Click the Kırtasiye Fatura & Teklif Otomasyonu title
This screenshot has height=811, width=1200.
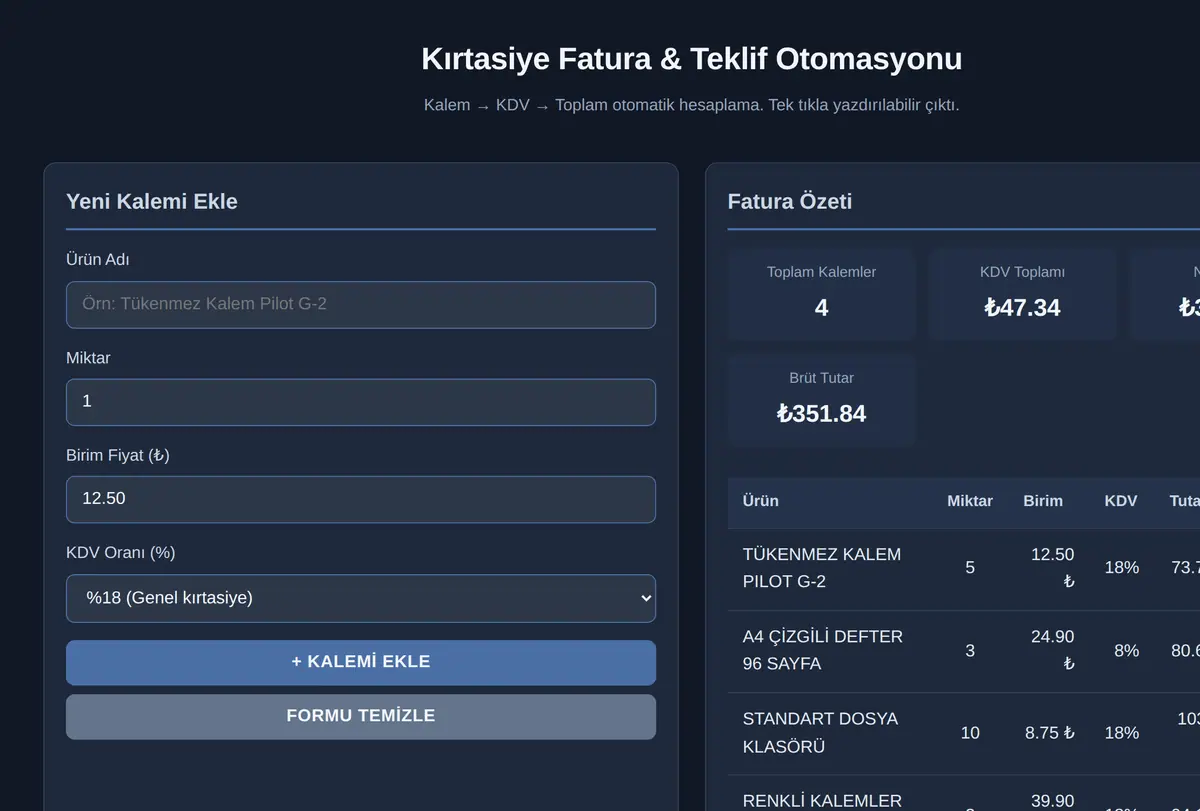(692, 58)
